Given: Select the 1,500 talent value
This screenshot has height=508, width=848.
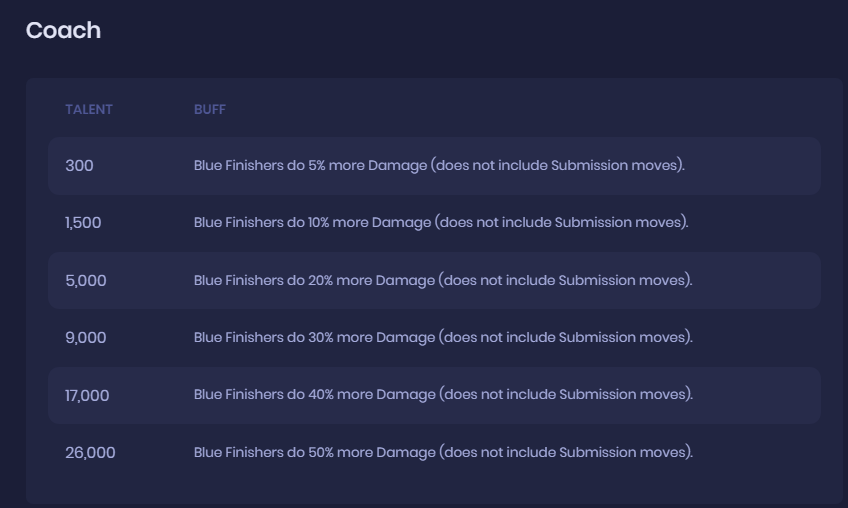Looking at the screenshot, I should [x=83, y=223].
